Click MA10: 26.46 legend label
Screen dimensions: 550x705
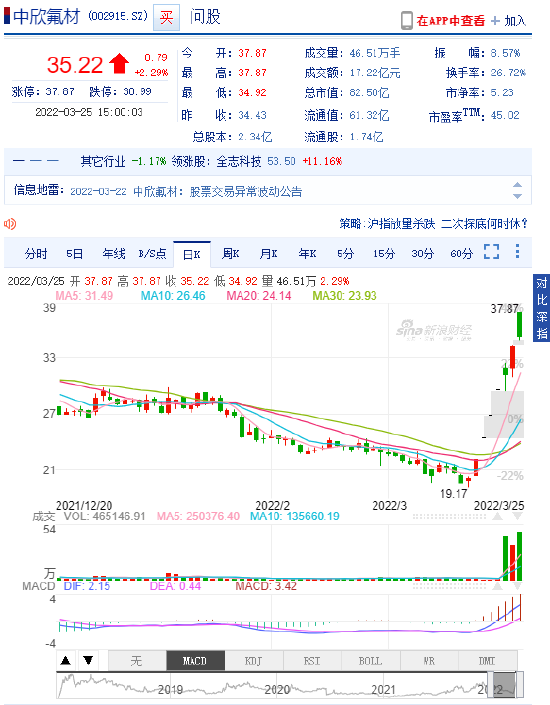(x=173, y=295)
